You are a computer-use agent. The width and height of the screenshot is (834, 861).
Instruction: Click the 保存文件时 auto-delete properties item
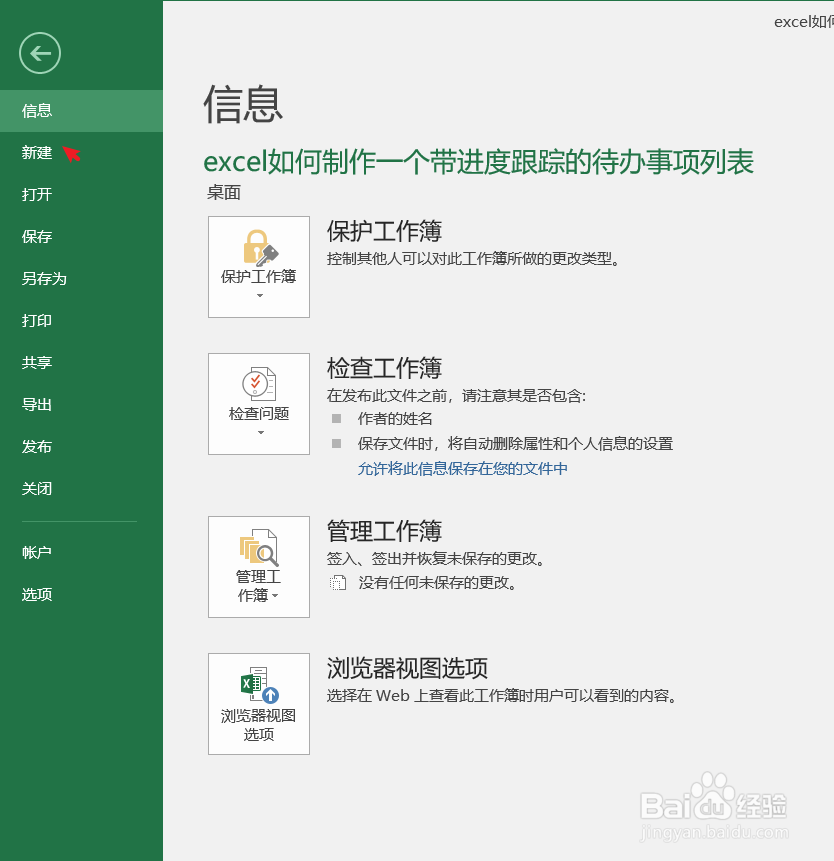[515, 444]
